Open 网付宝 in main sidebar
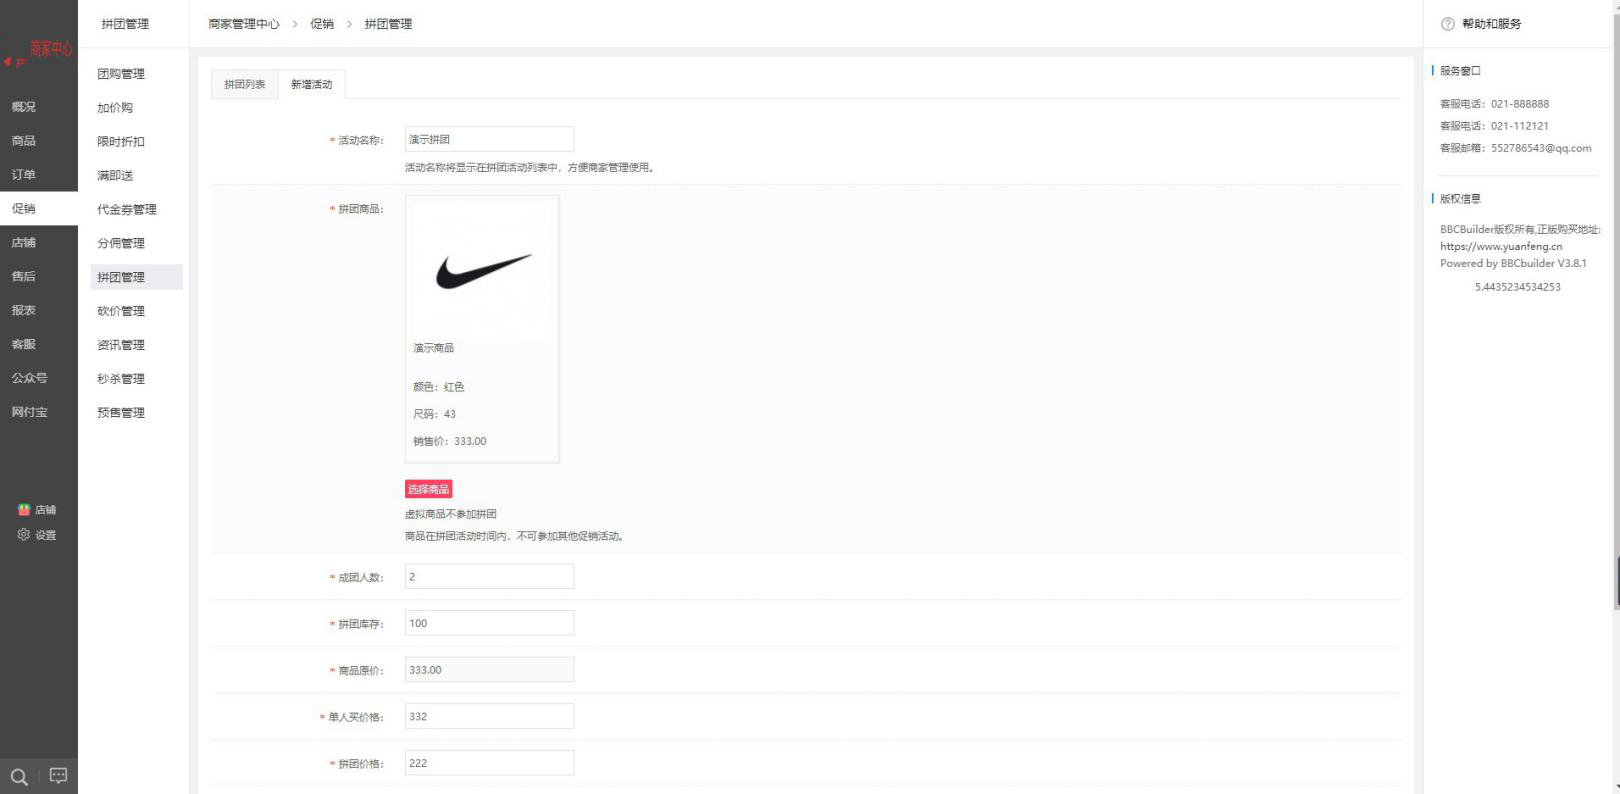The image size is (1620, 794). [30, 412]
